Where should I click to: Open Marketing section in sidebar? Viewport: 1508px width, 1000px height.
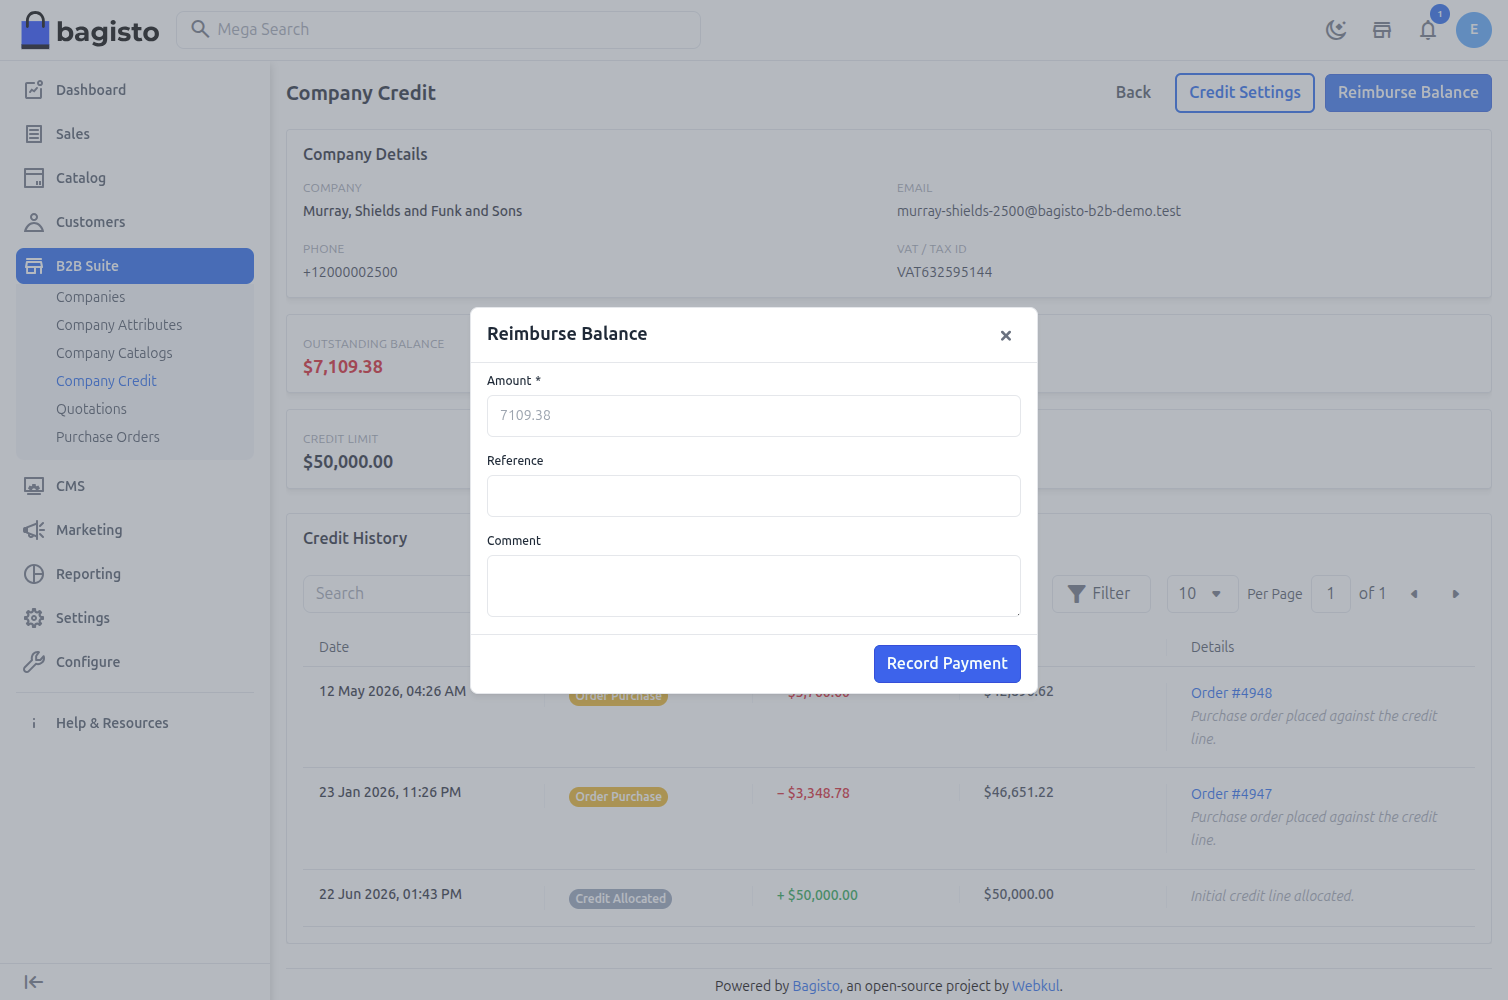[135, 530]
